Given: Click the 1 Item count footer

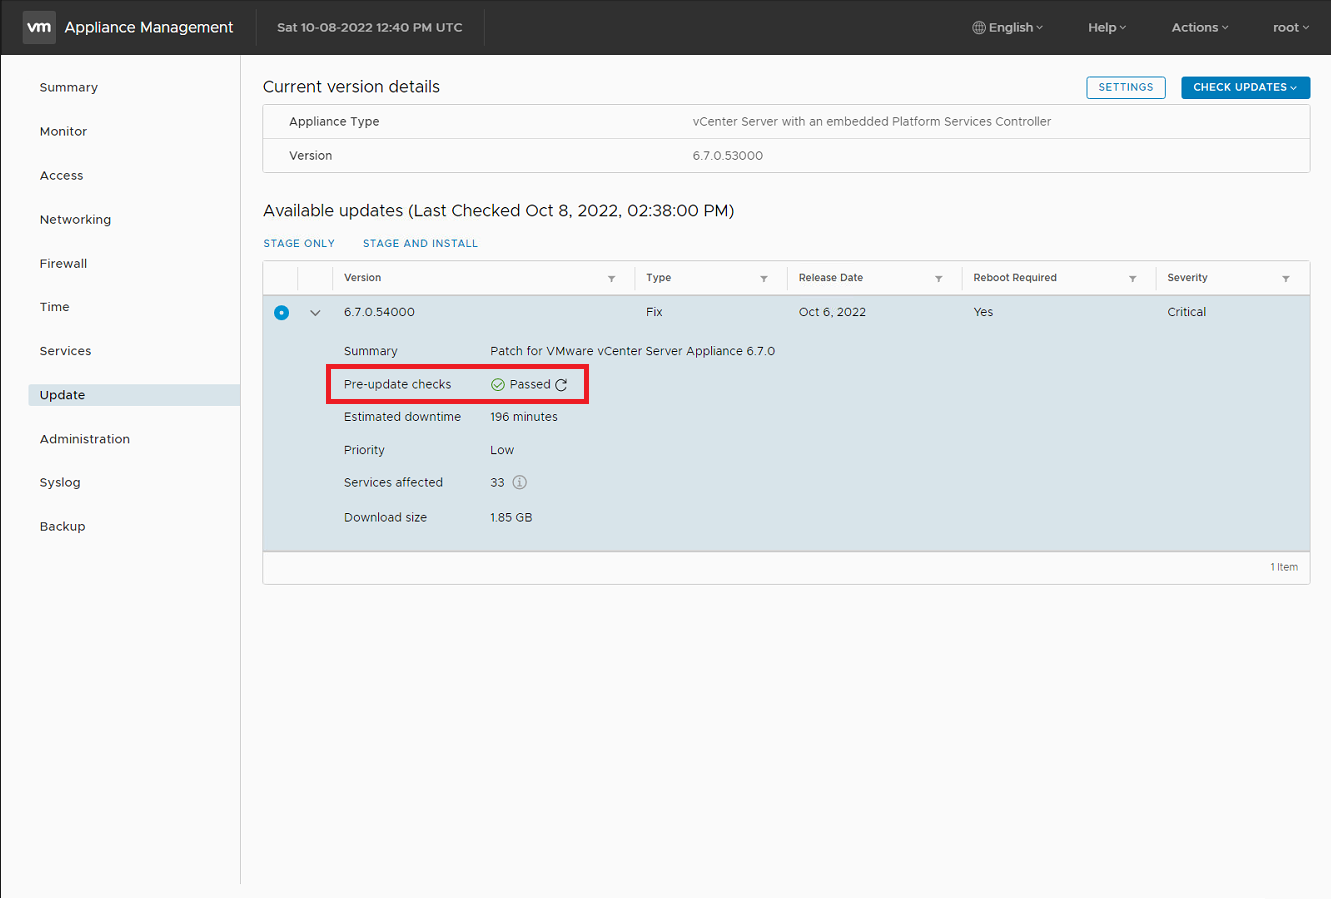Looking at the screenshot, I should 1284,567.
